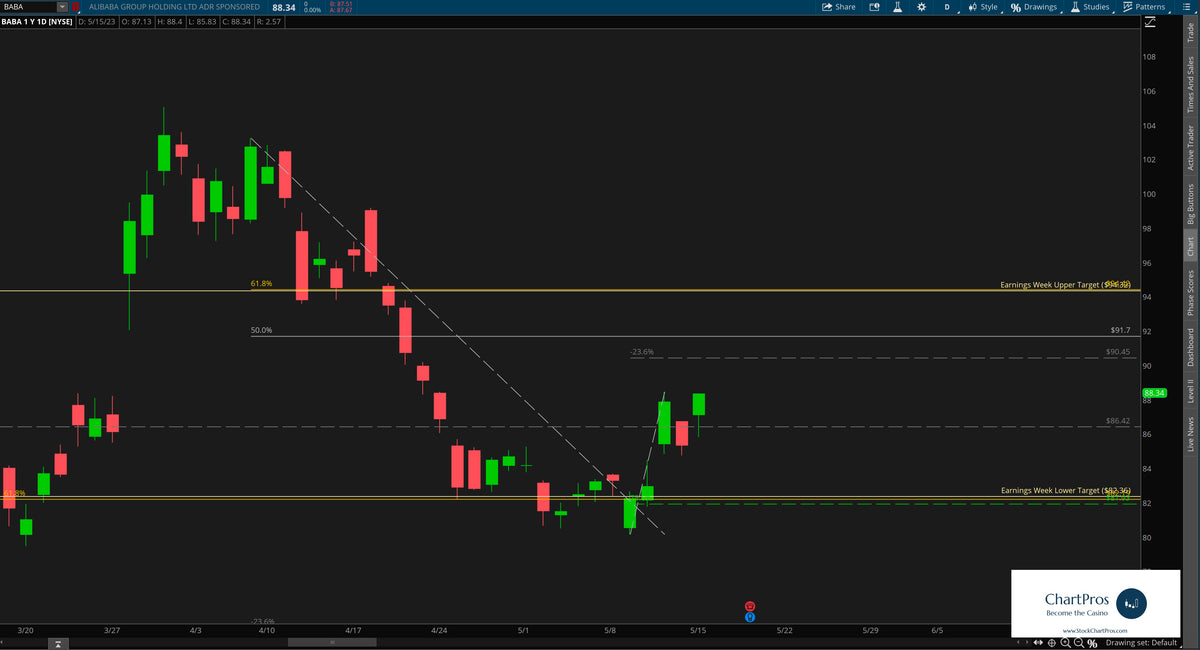The width and height of the screenshot is (1200, 650).
Task: Toggle percentage scale with the bottom % icon
Action: point(1092,643)
